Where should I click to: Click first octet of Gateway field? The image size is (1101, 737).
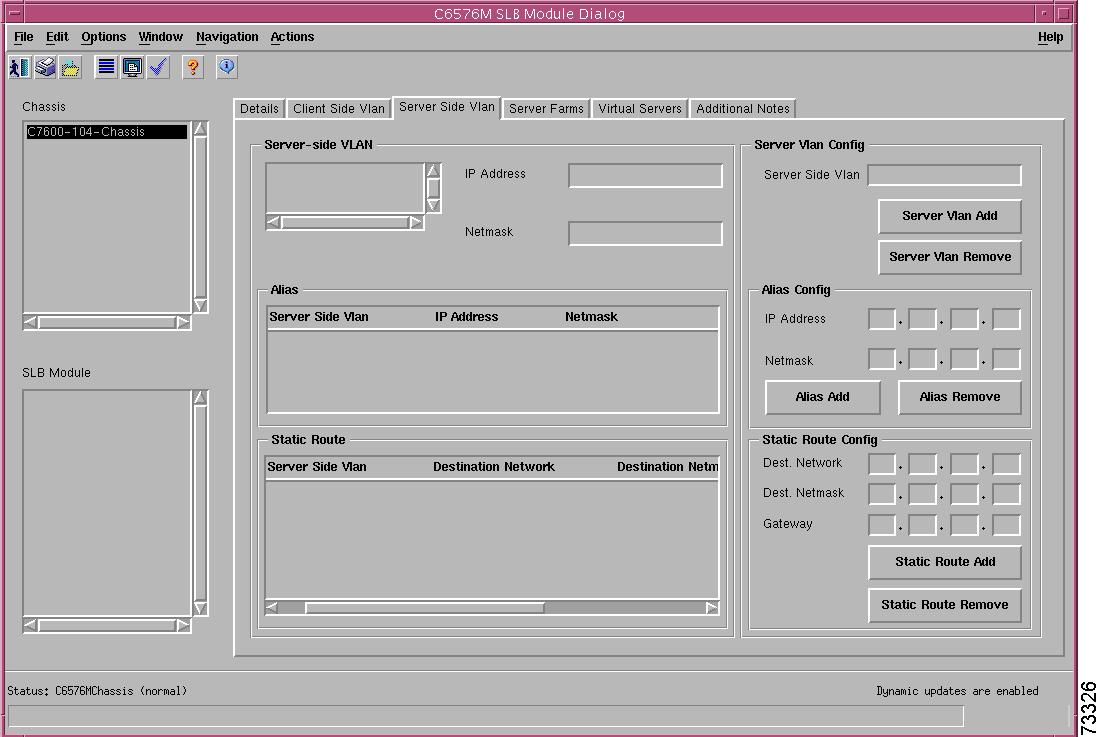882,525
